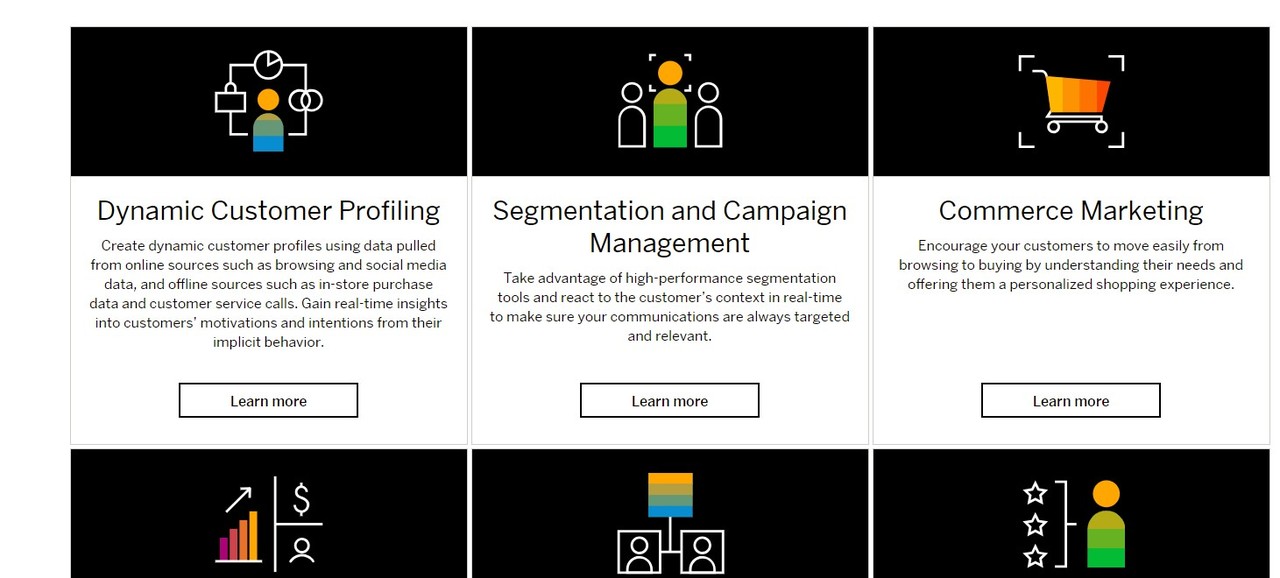This screenshot has height=578, width=1280.
Task: Select the Segmentation and Campaign Management heading
Action: (669, 227)
